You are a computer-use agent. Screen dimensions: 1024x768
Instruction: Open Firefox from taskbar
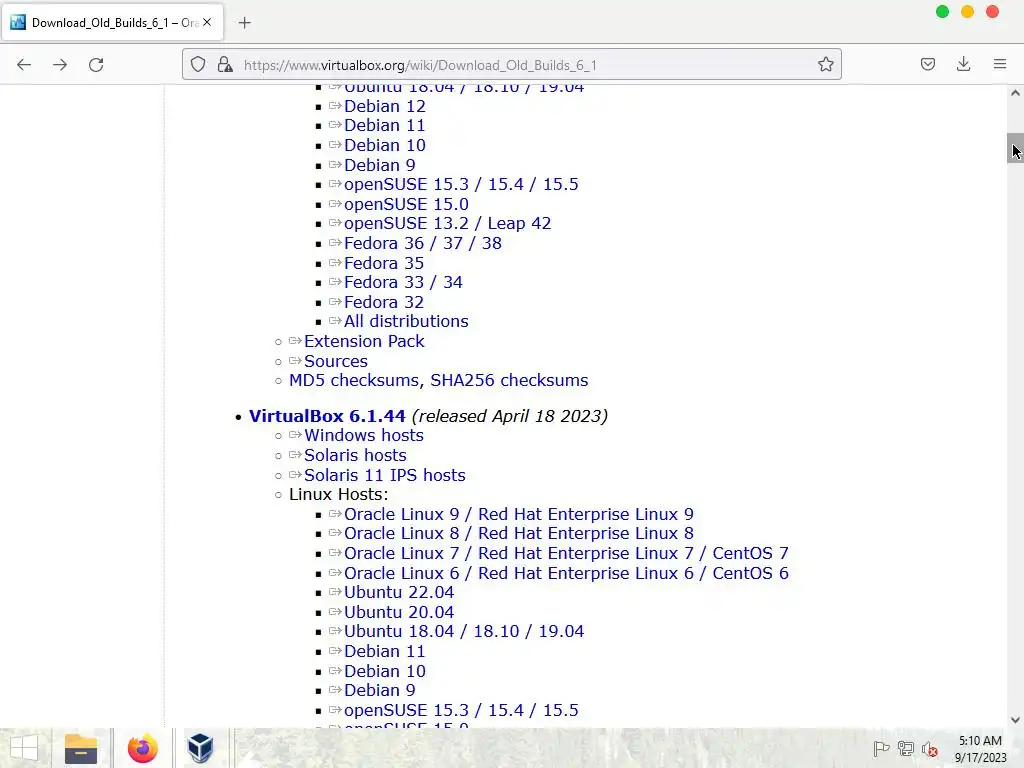point(142,748)
